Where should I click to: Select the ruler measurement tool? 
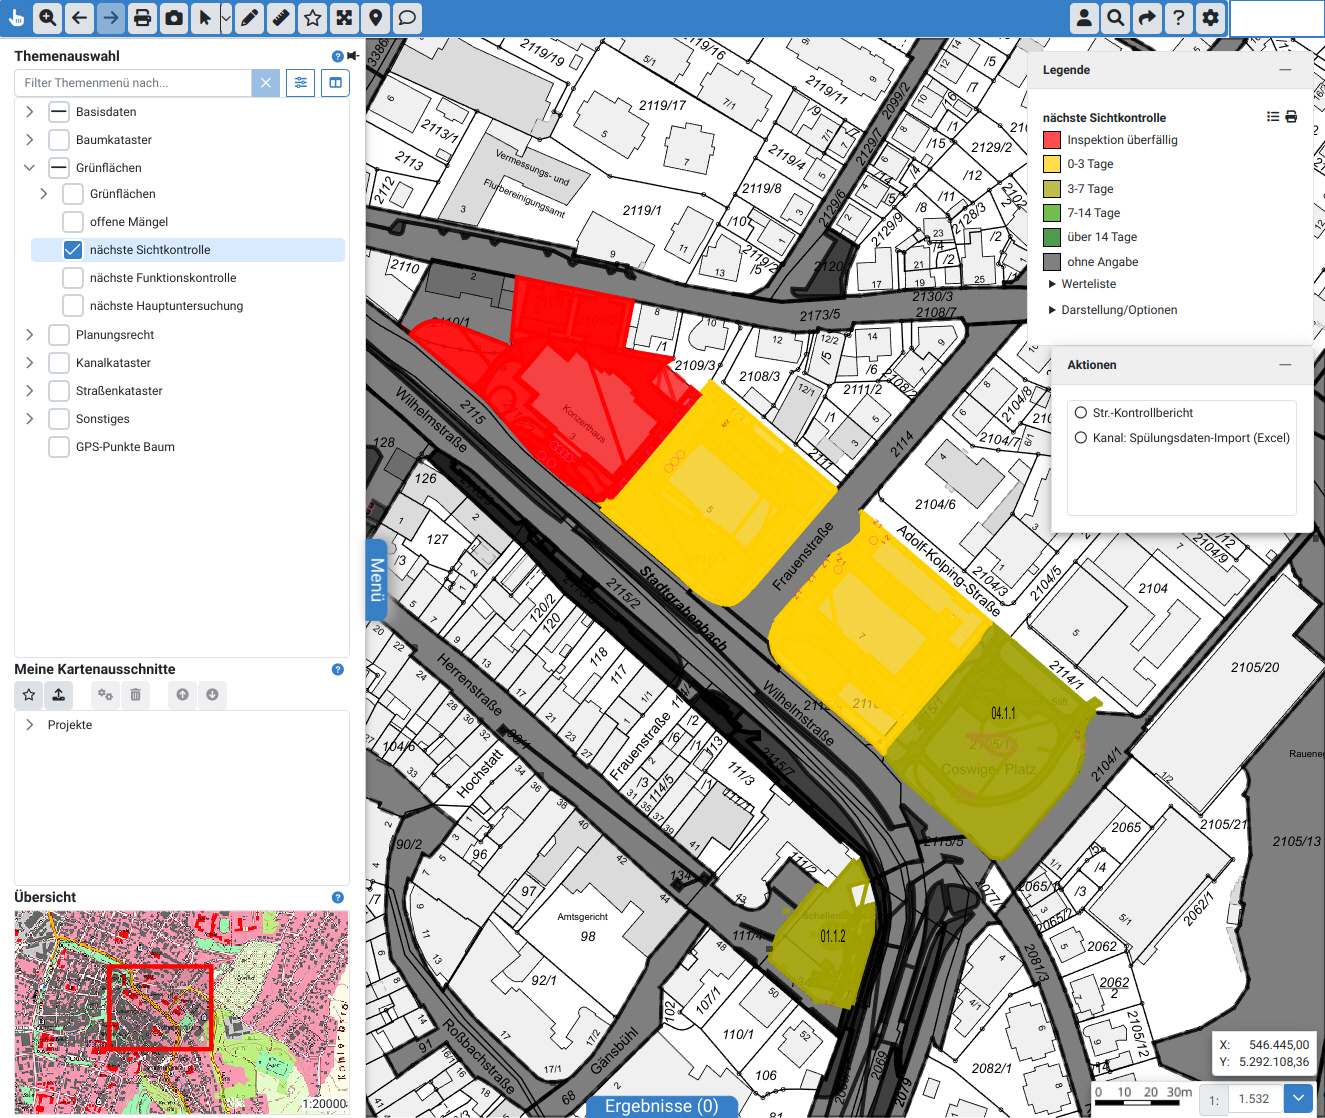click(x=281, y=18)
